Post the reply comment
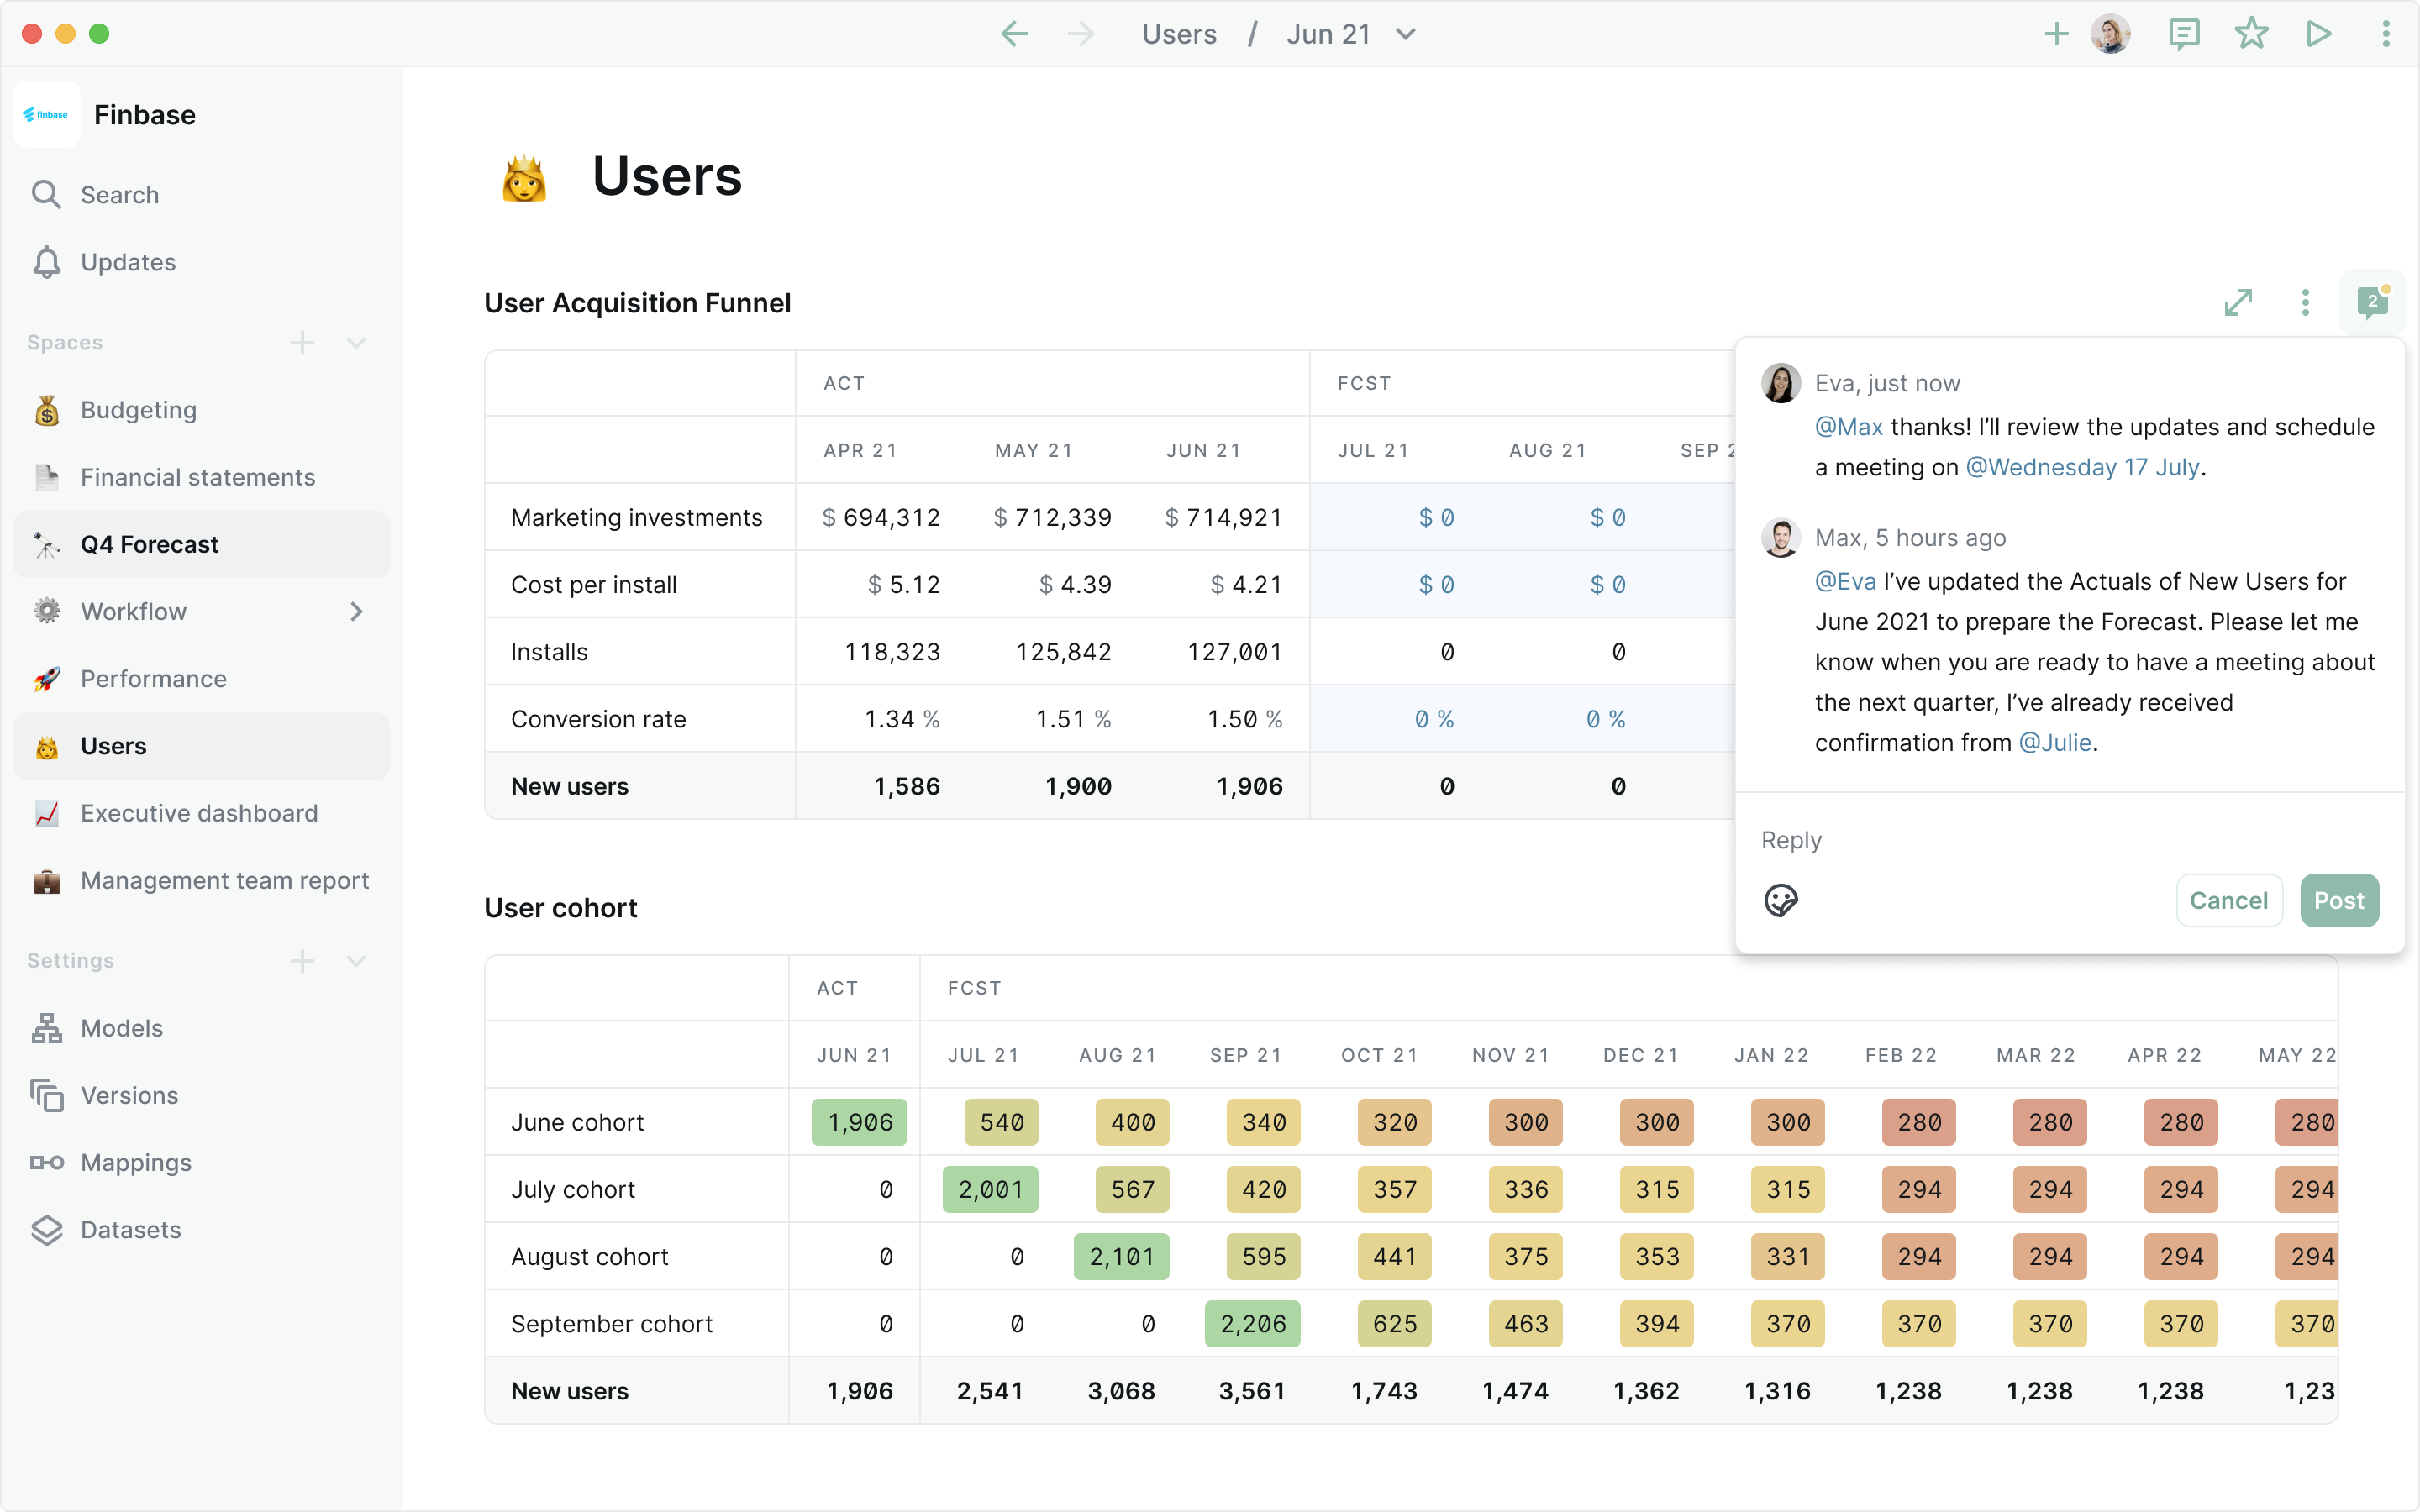 pyautogui.click(x=2338, y=900)
